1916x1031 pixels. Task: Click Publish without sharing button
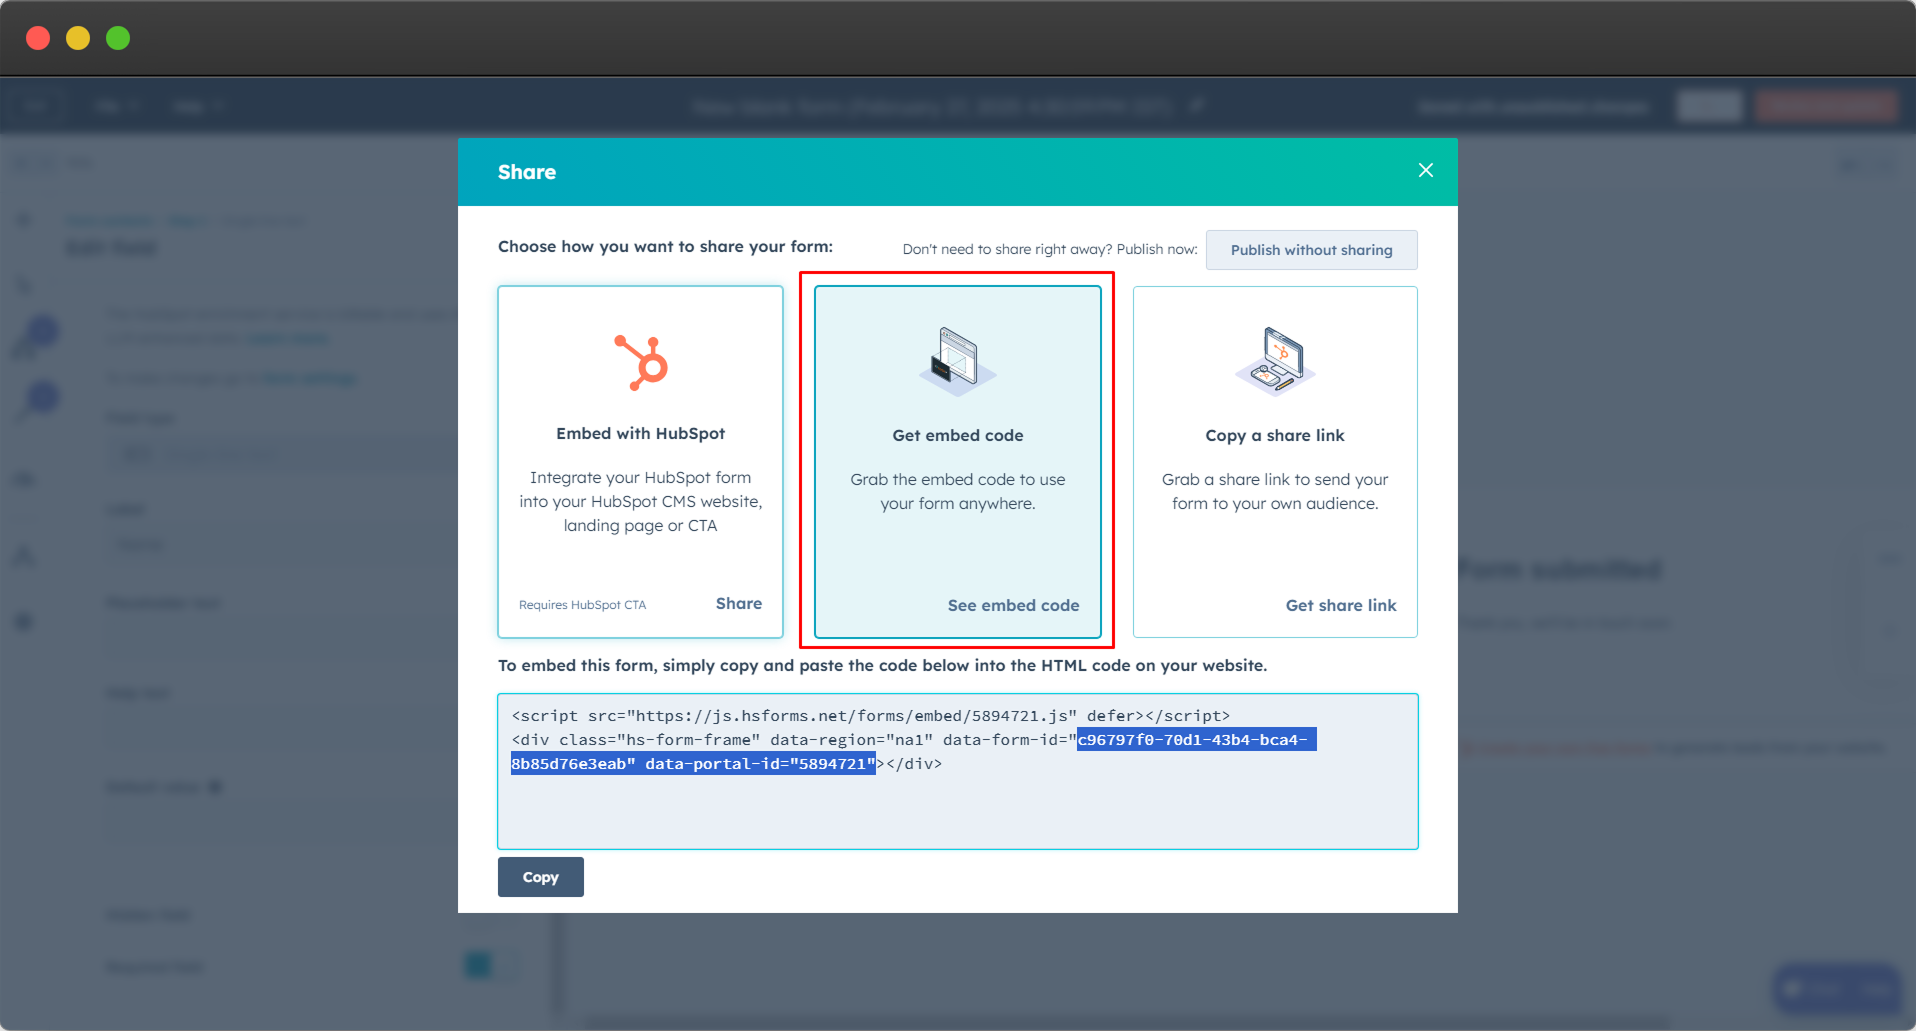(1311, 250)
